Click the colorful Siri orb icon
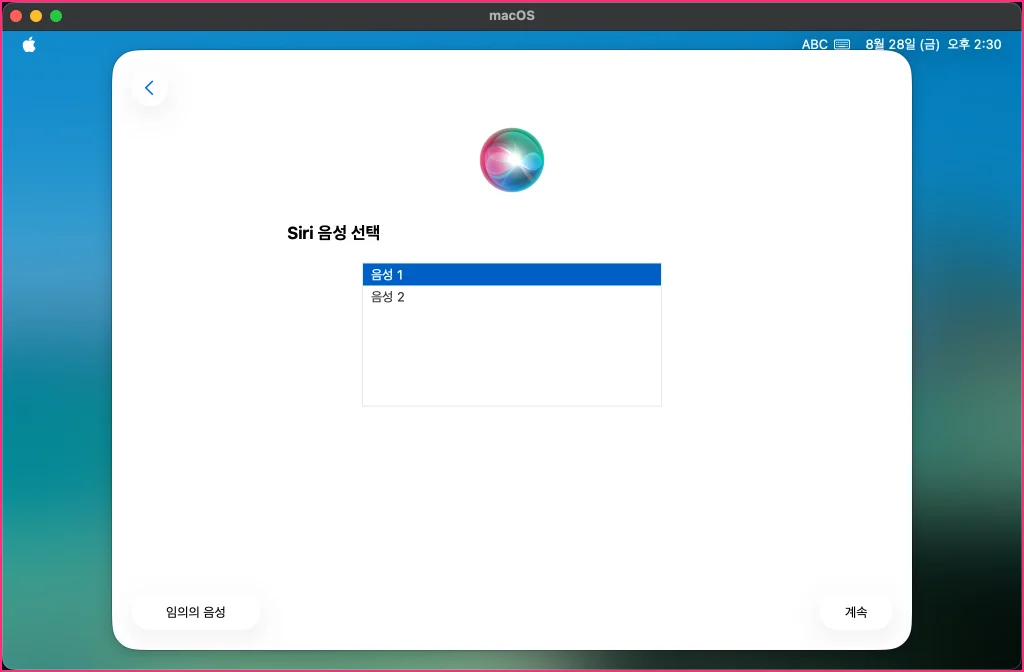This screenshot has width=1024, height=672. (512, 160)
